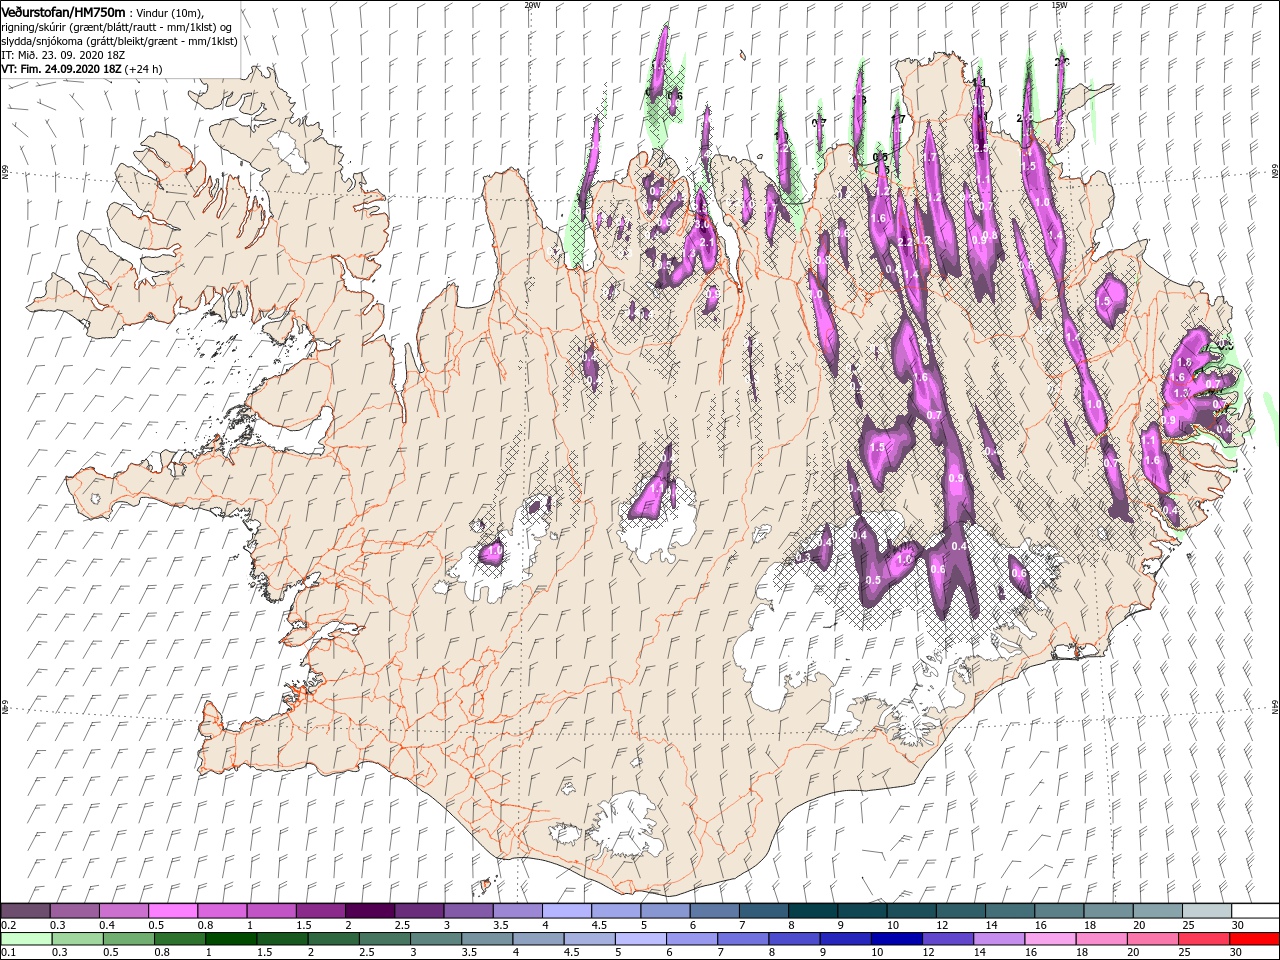Pick snow-scale swatch between 0.2 and 0.3
The height and width of the screenshot is (960, 1280).
(25, 910)
